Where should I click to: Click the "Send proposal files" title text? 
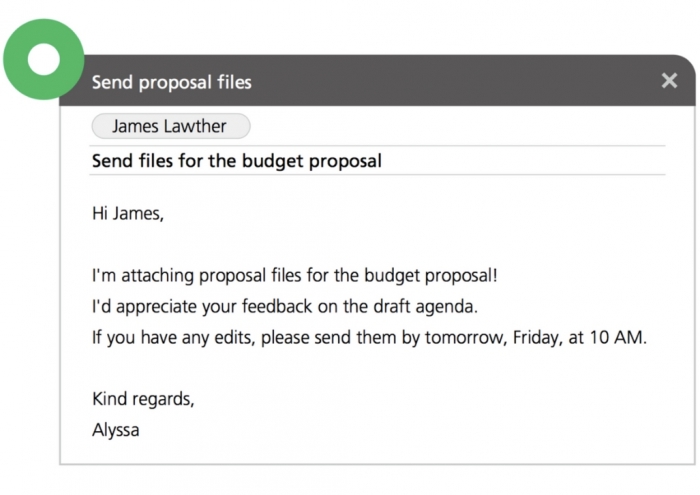coord(172,82)
